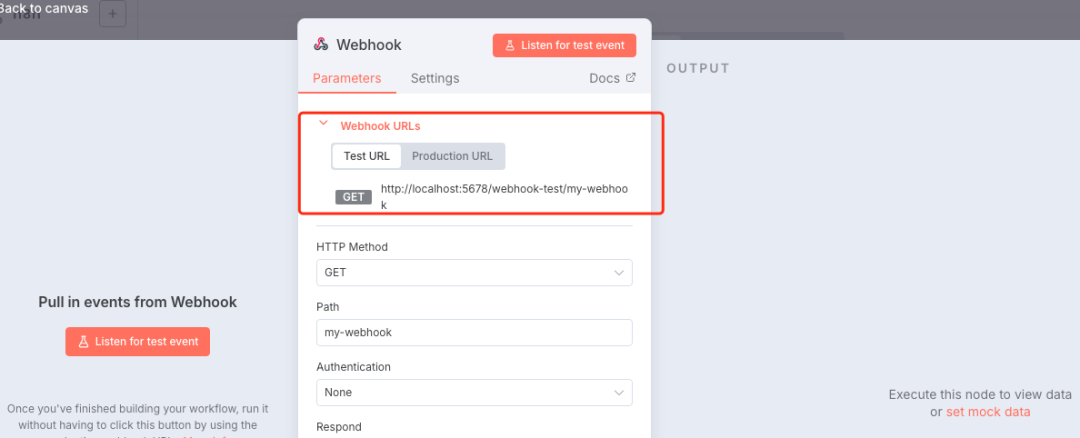Click the Webhook URLs section label
Screen dimensions: 1080x438
tap(380, 126)
